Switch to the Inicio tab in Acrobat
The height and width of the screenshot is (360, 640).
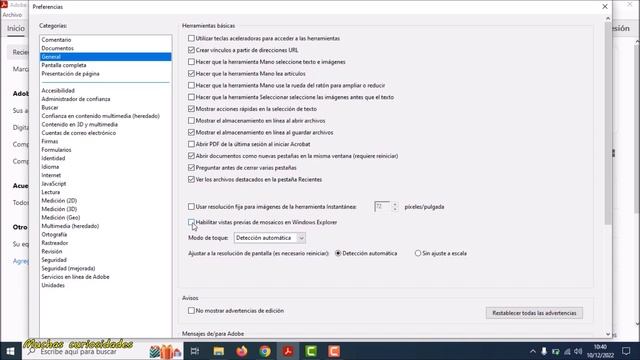pyautogui.click(x=16, y=28)
